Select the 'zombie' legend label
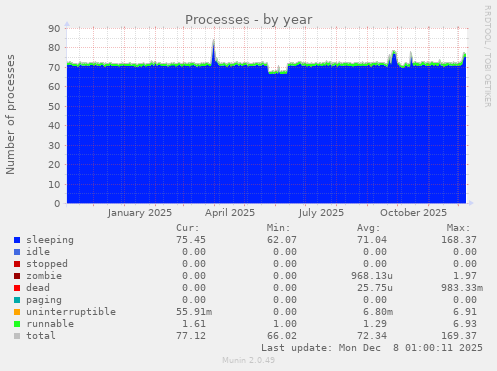The width and height of the screenshot is (497, 371). 44,276
